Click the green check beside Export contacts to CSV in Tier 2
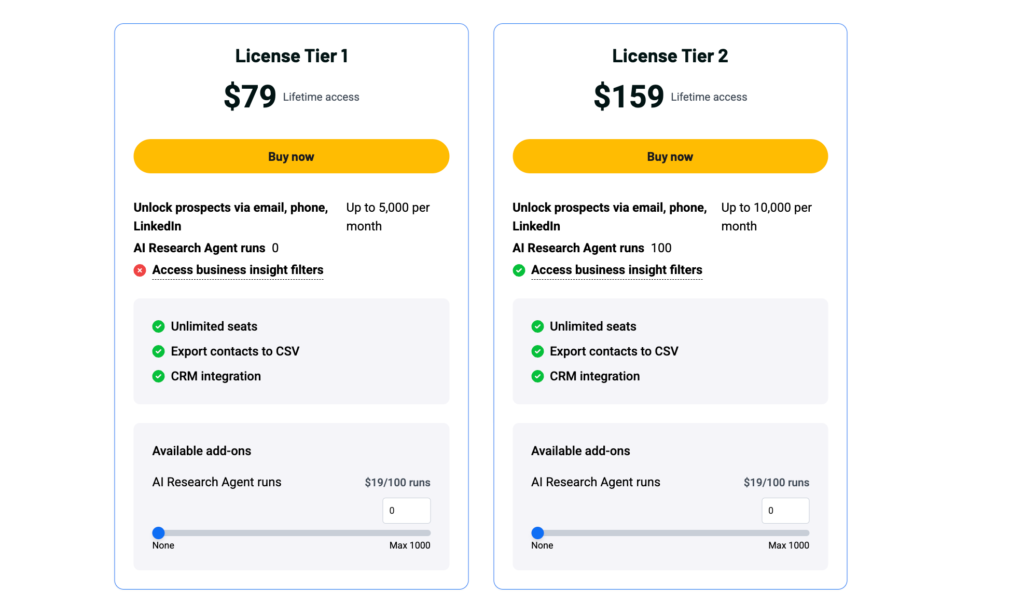Screen dimensions: 1024x602 point(540,351)
